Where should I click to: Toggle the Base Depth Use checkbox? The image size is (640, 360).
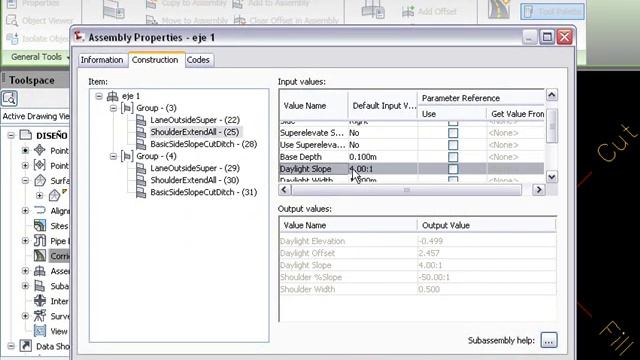453,157
